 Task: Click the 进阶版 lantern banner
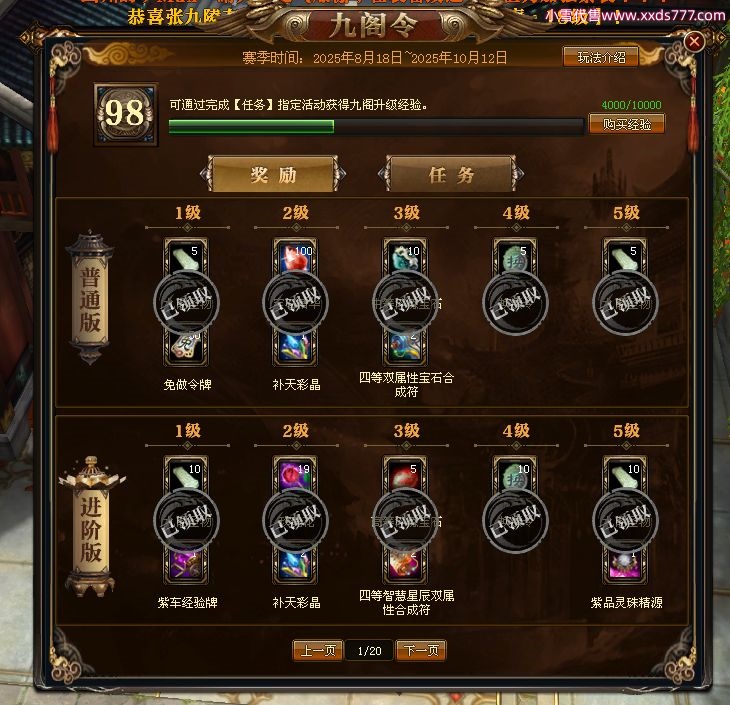coord(91,526)
